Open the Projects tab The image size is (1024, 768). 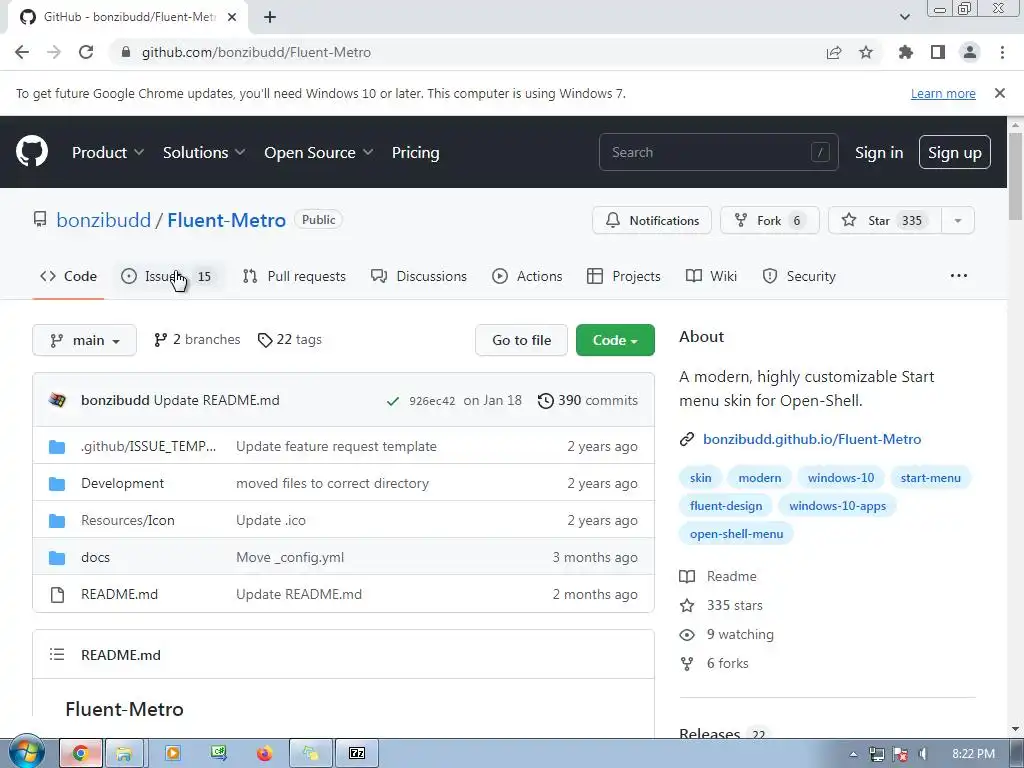point(624,276)
